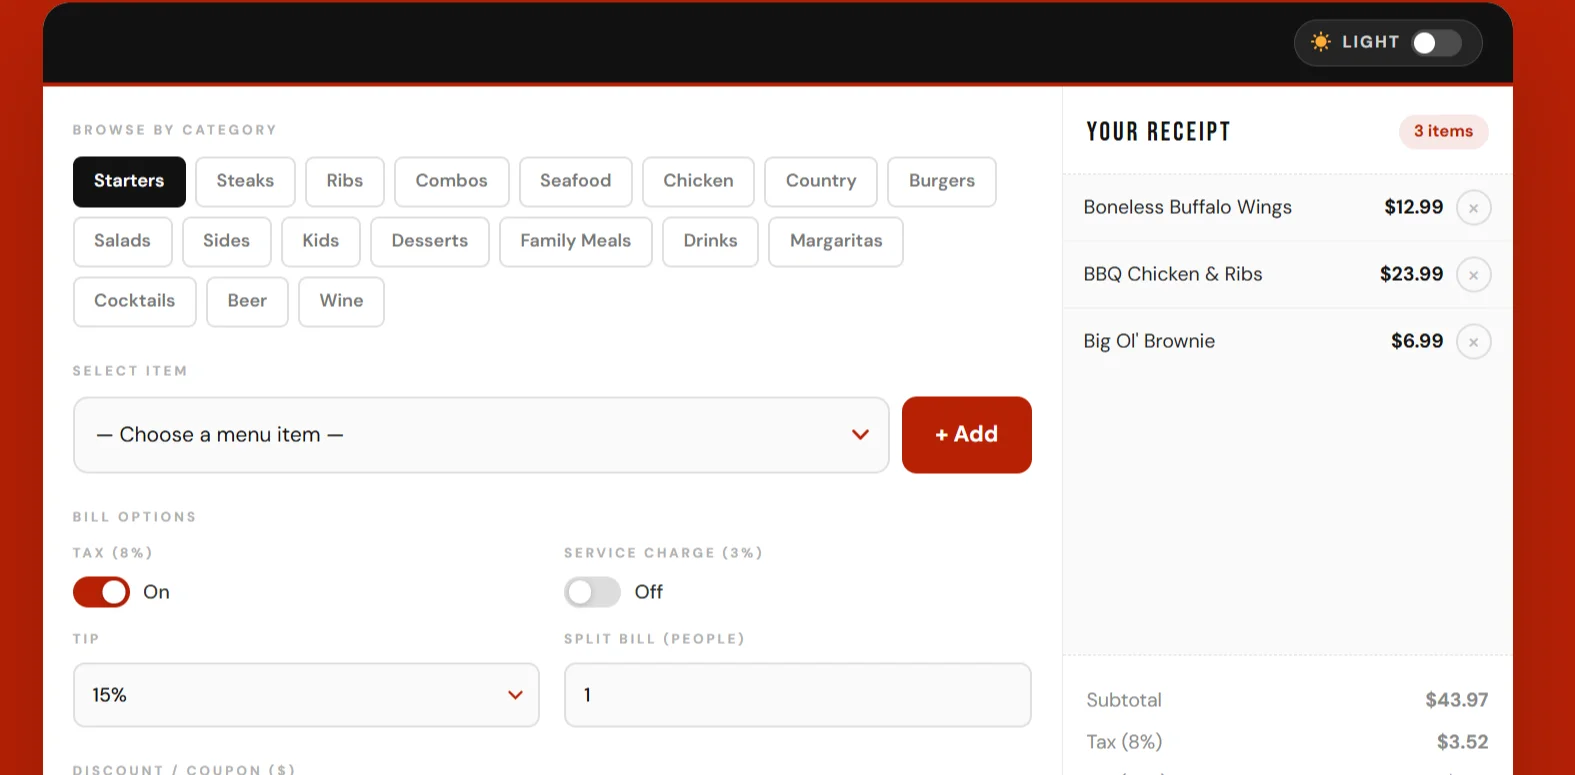The image size is (1575, 775).
Task: Open the Seafood category
Action: [575, 182]
